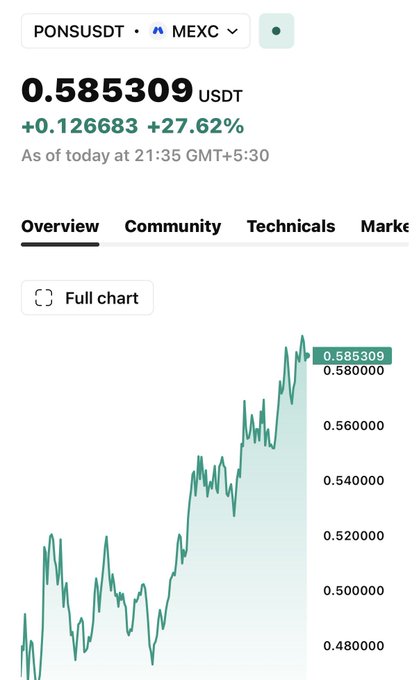Image resolution: width=419 pixels, height=680 pixels.
Task: Switch to the Community tab
Action: [x=173, y=226]
